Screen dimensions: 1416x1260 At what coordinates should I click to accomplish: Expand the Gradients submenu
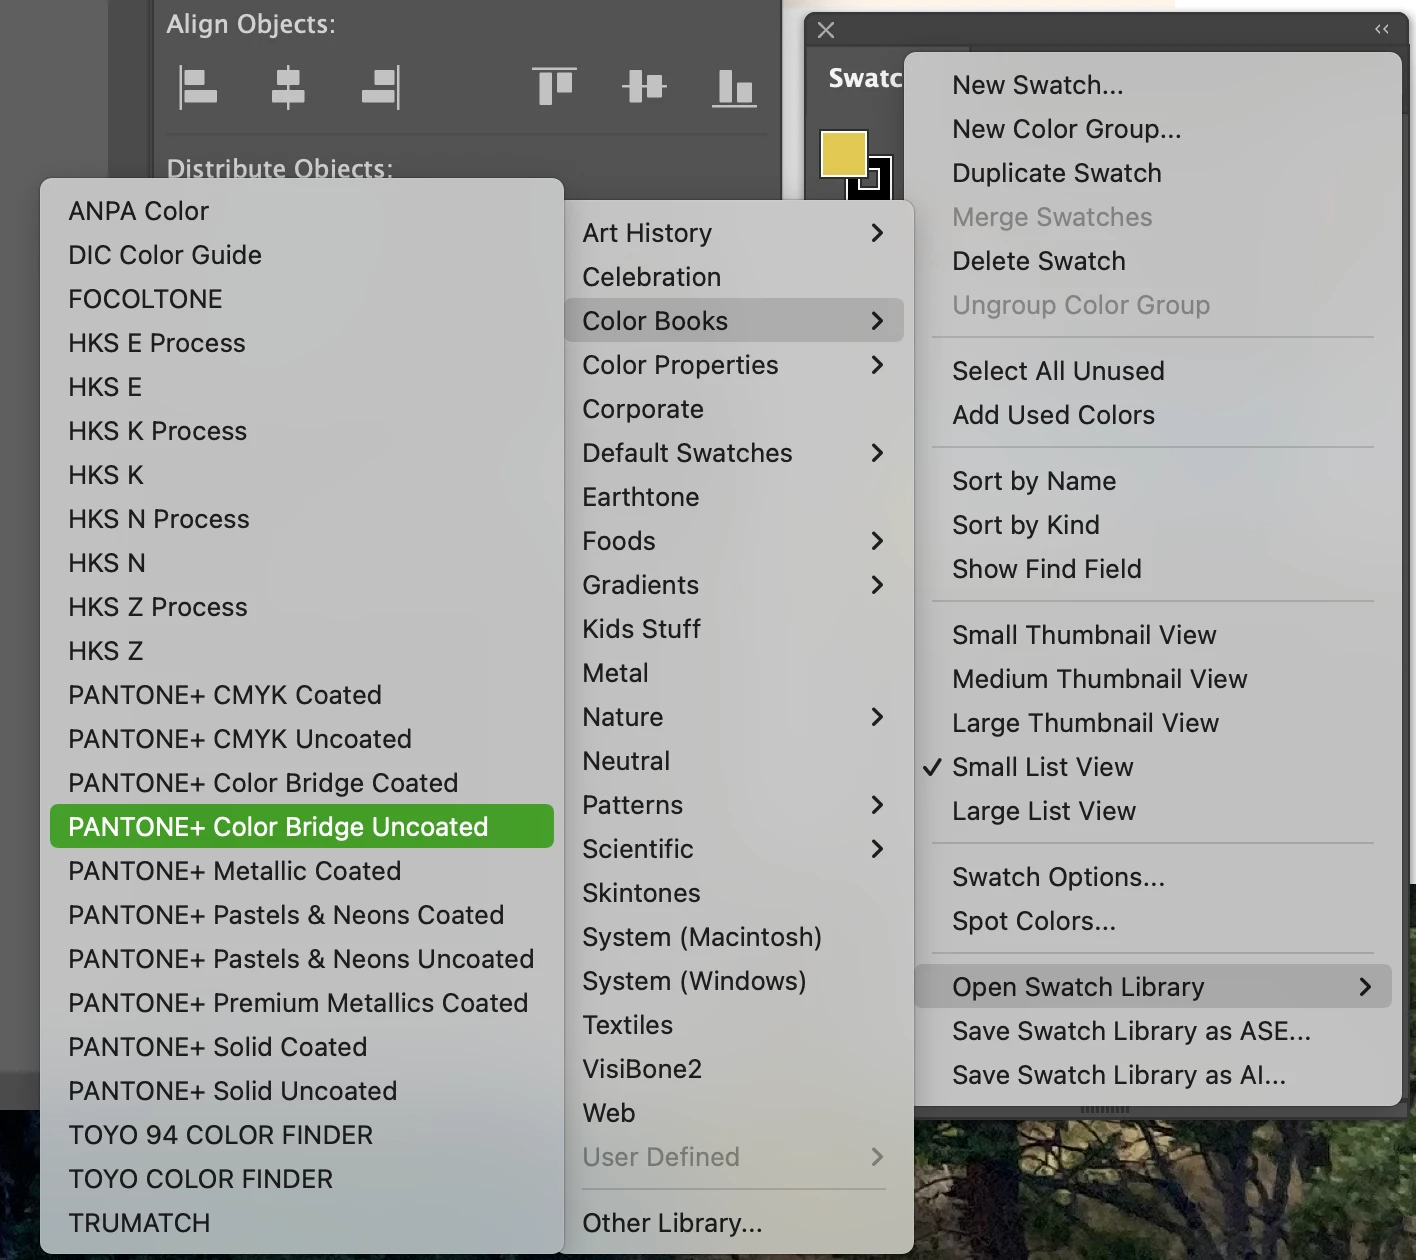pos(734,585)
